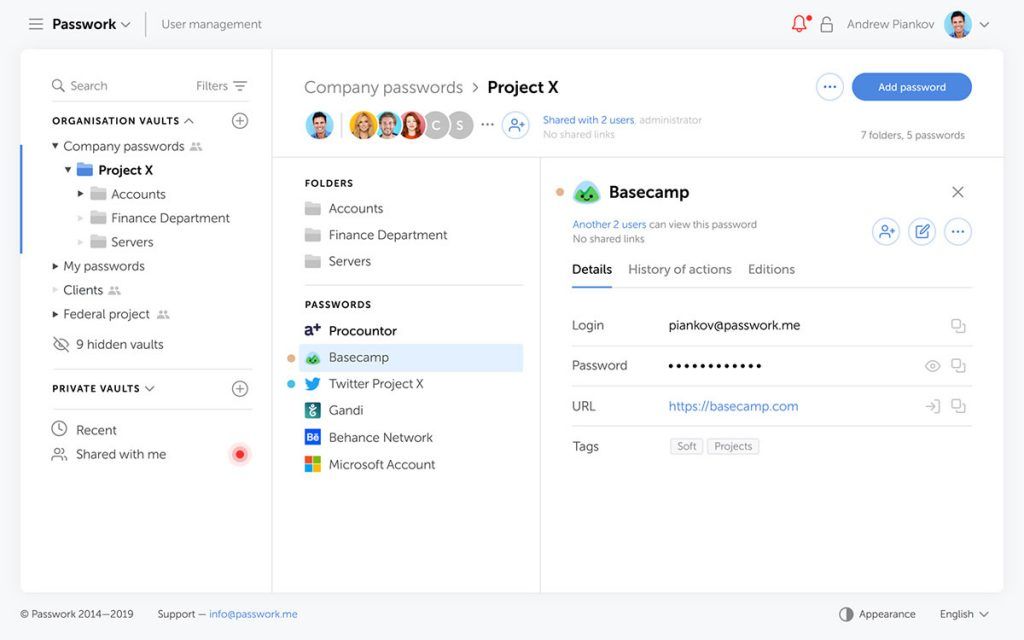Expand the Federal project vault
The image size is (1024, 640).
click(x=56, y=314)
